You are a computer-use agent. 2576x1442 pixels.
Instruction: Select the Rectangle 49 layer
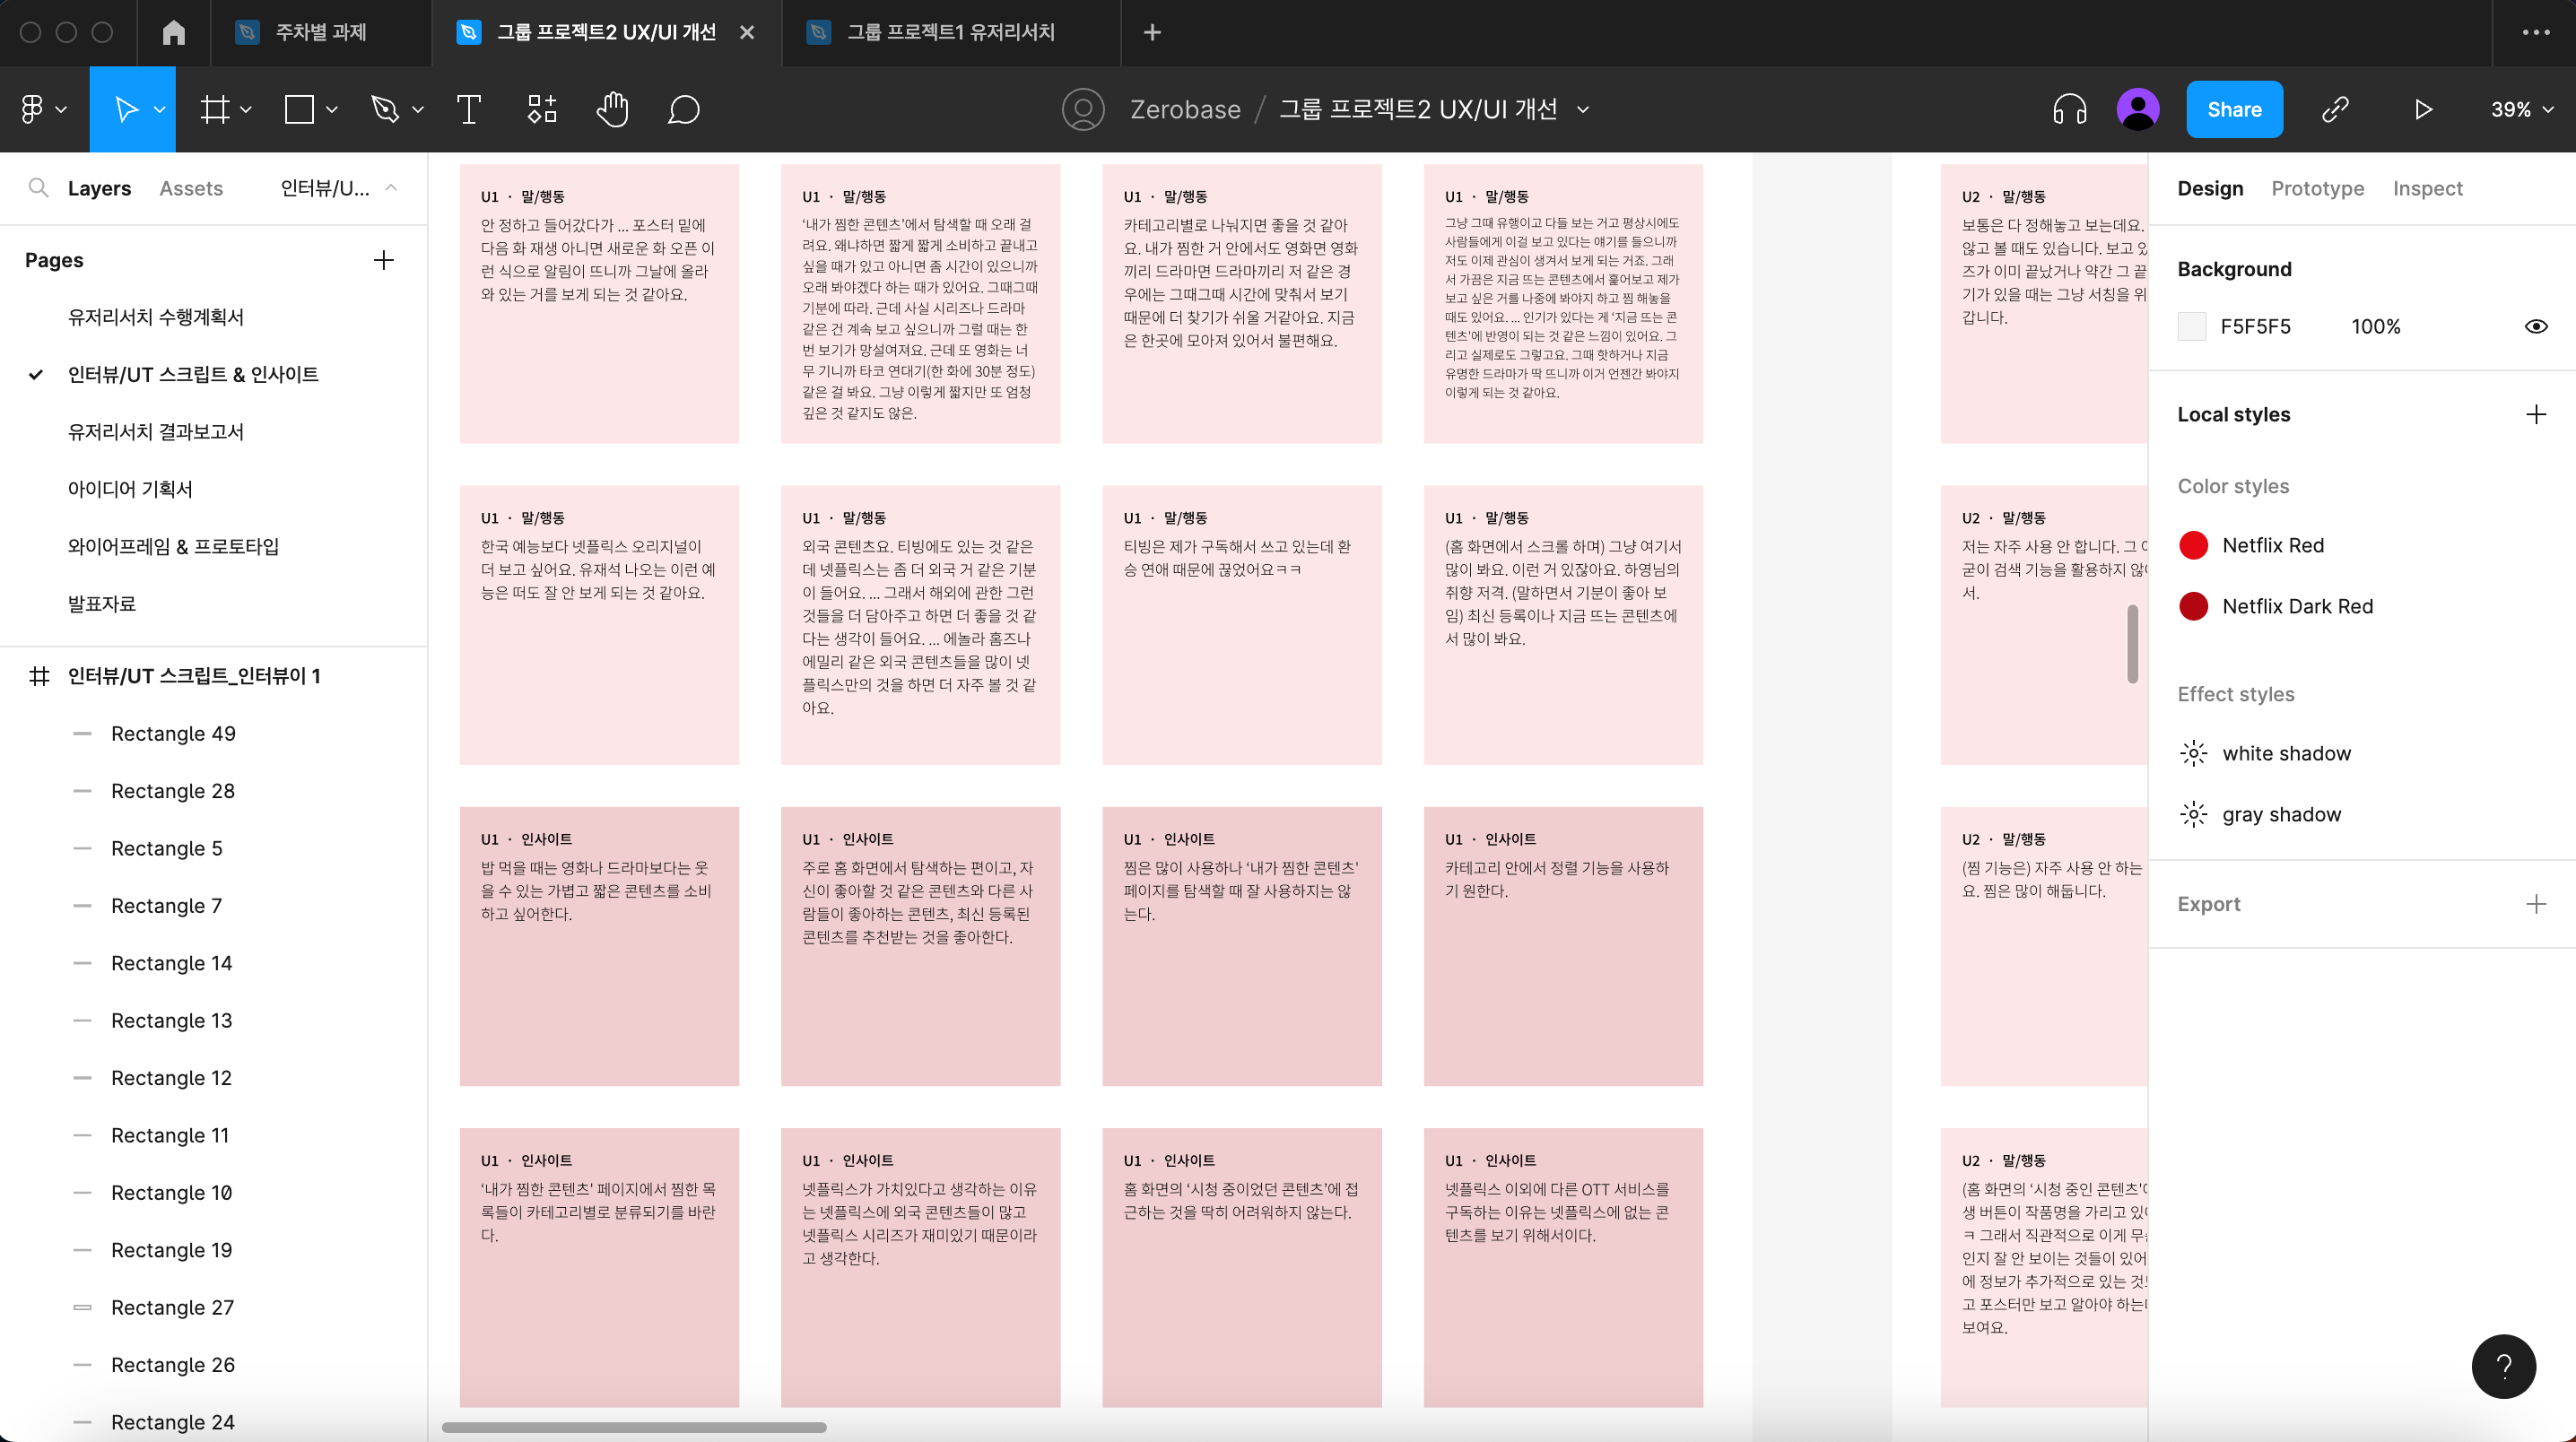(x=173, y=733)
